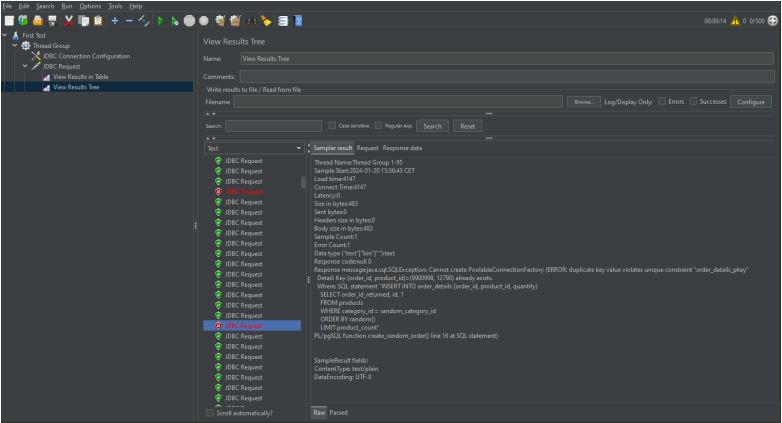
Task: Switch to the Response data tab
Action: coord(403,148)
